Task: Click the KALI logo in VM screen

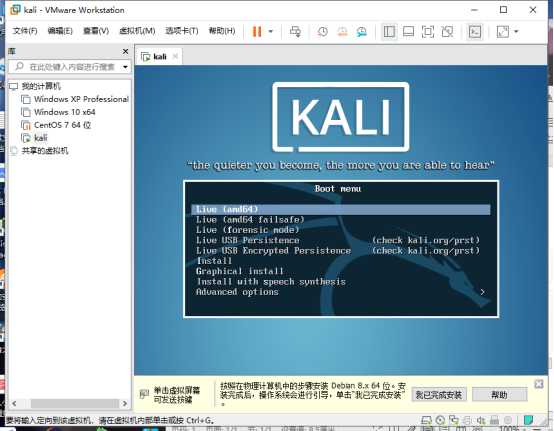Action: [341, 117]
